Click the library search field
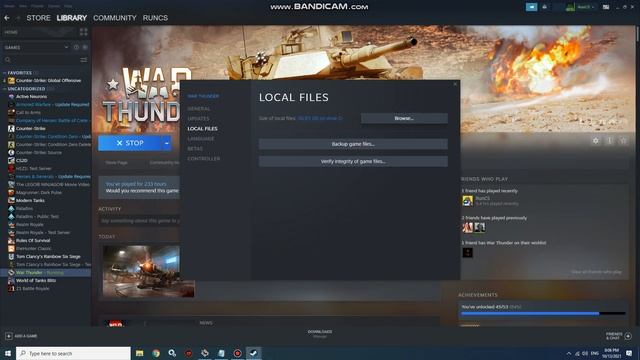640x360 pixels. [x=41, y=60]
